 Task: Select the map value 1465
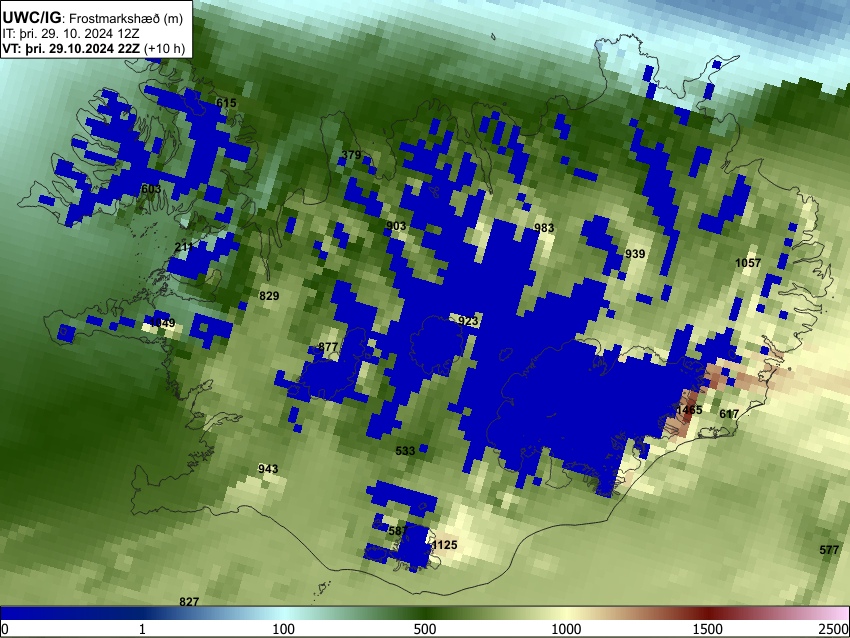689,410
